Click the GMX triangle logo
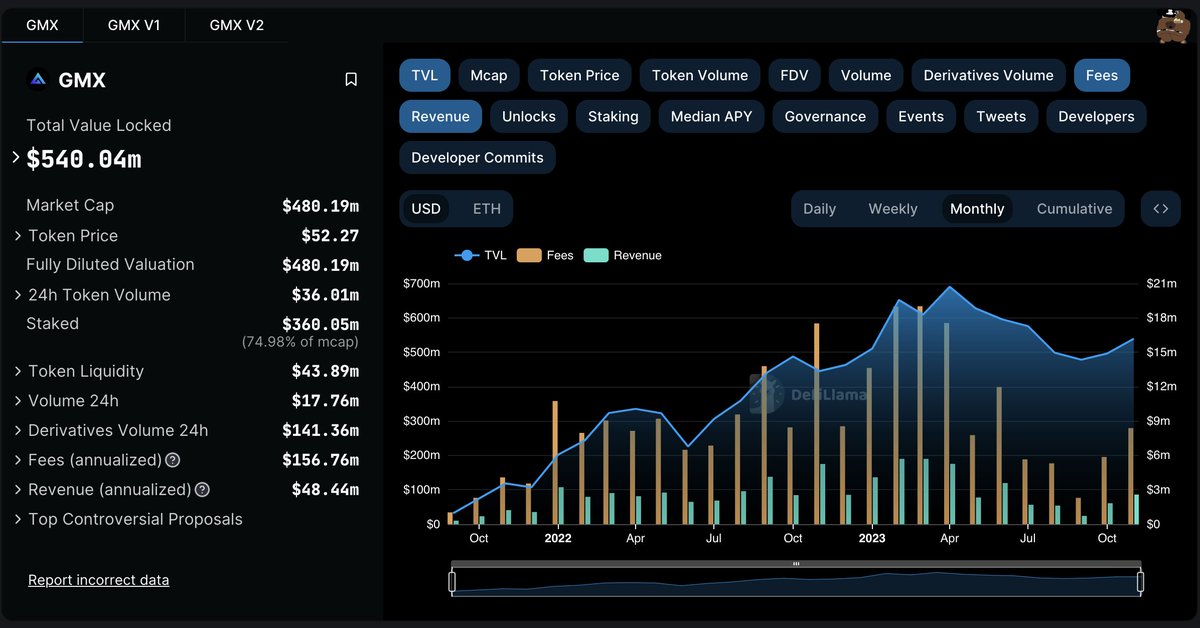Screen dimensions: 1200x628 point(36,79)
